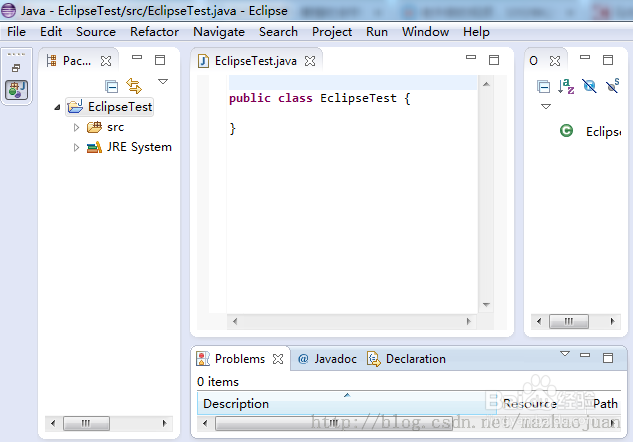Select JRE System Library entry

[130, 147]
